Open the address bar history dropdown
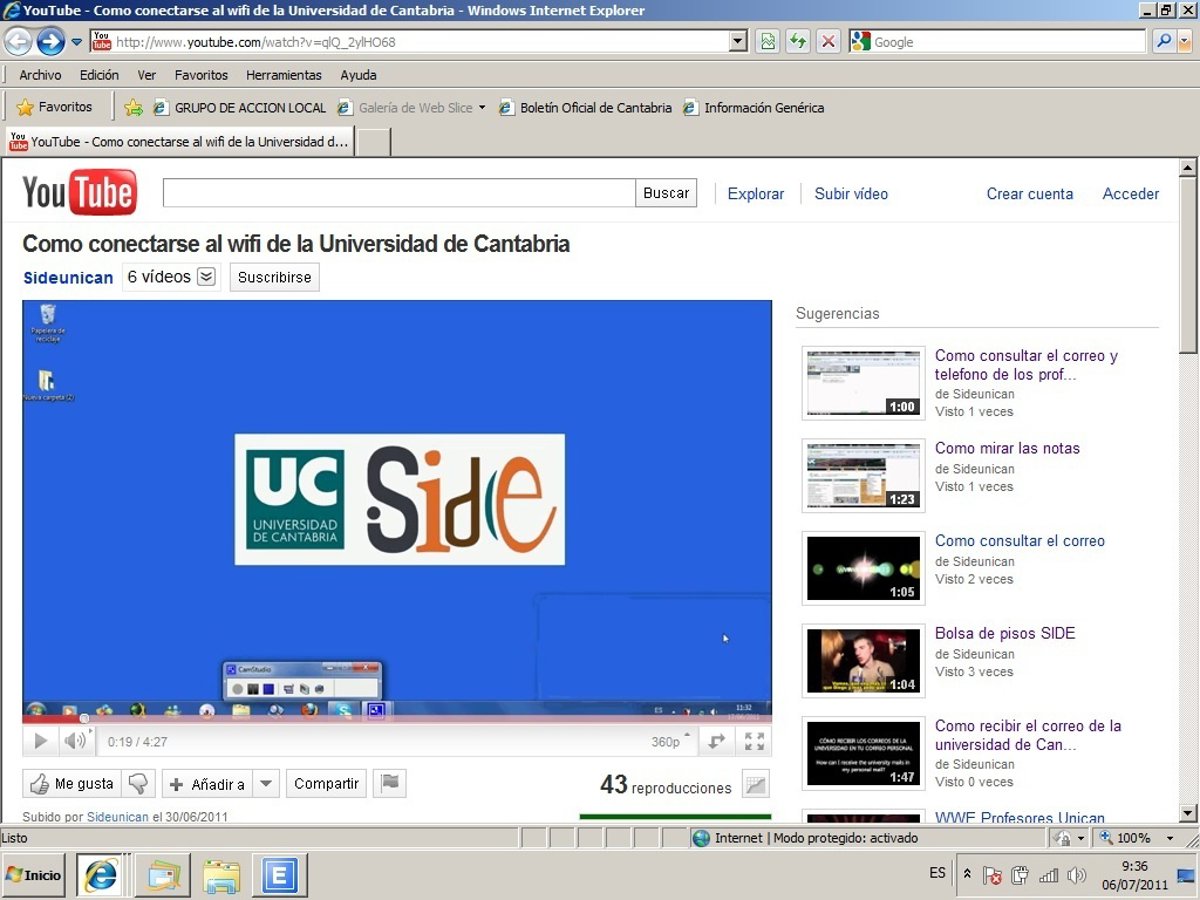The image size is (1200, 900). [738, 42]
